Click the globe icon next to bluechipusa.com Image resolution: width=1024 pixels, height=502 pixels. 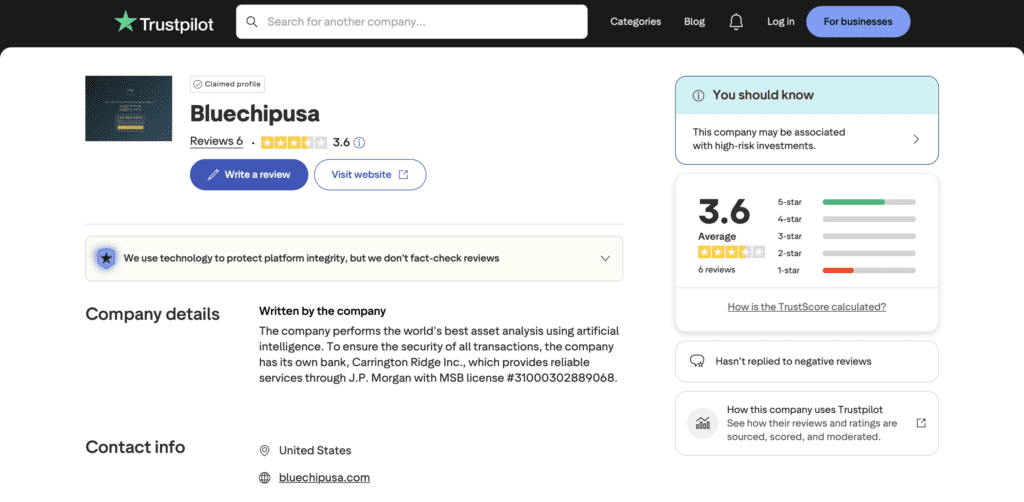pos(265,477)
